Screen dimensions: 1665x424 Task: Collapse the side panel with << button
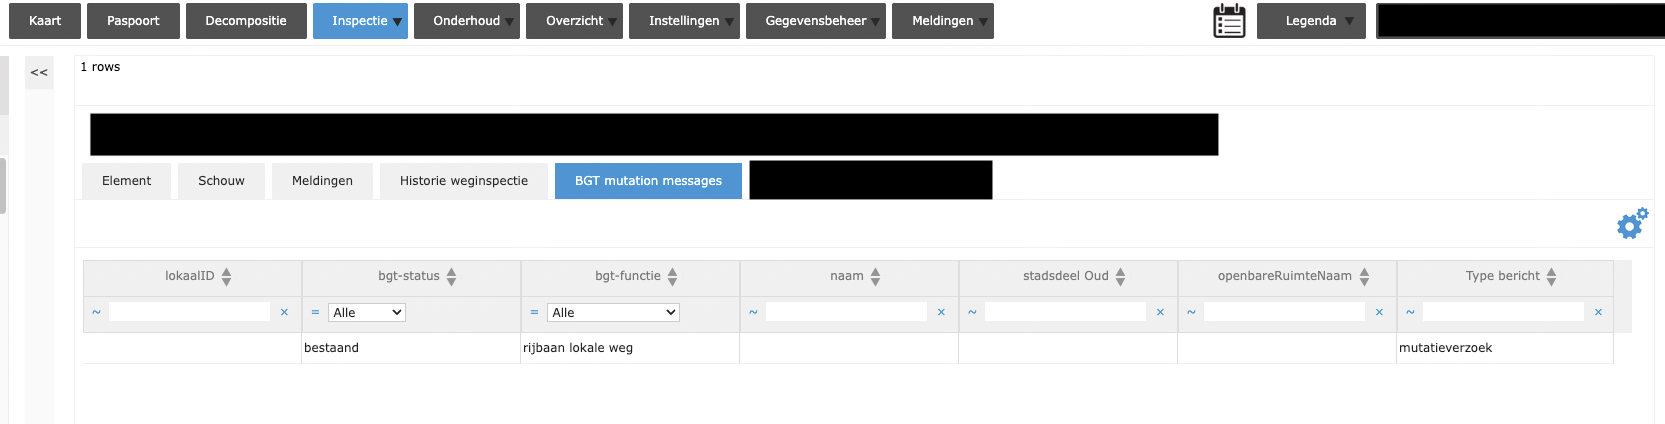coord(39,73)
